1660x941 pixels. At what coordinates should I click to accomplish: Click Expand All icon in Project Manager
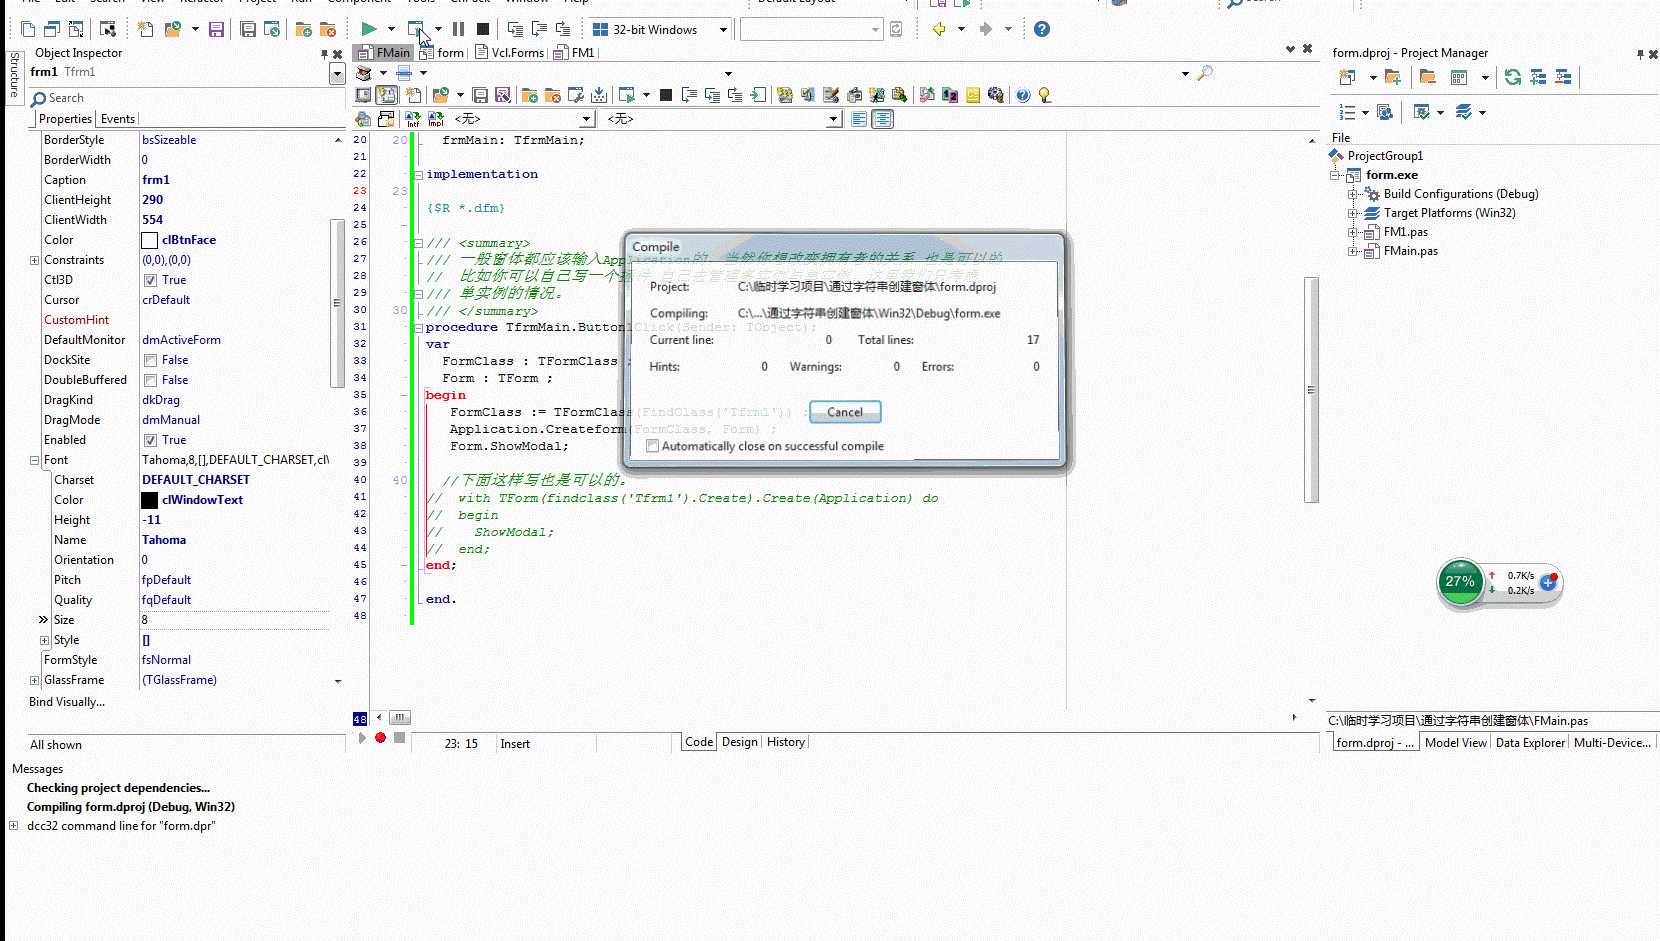pos(1538,77)
